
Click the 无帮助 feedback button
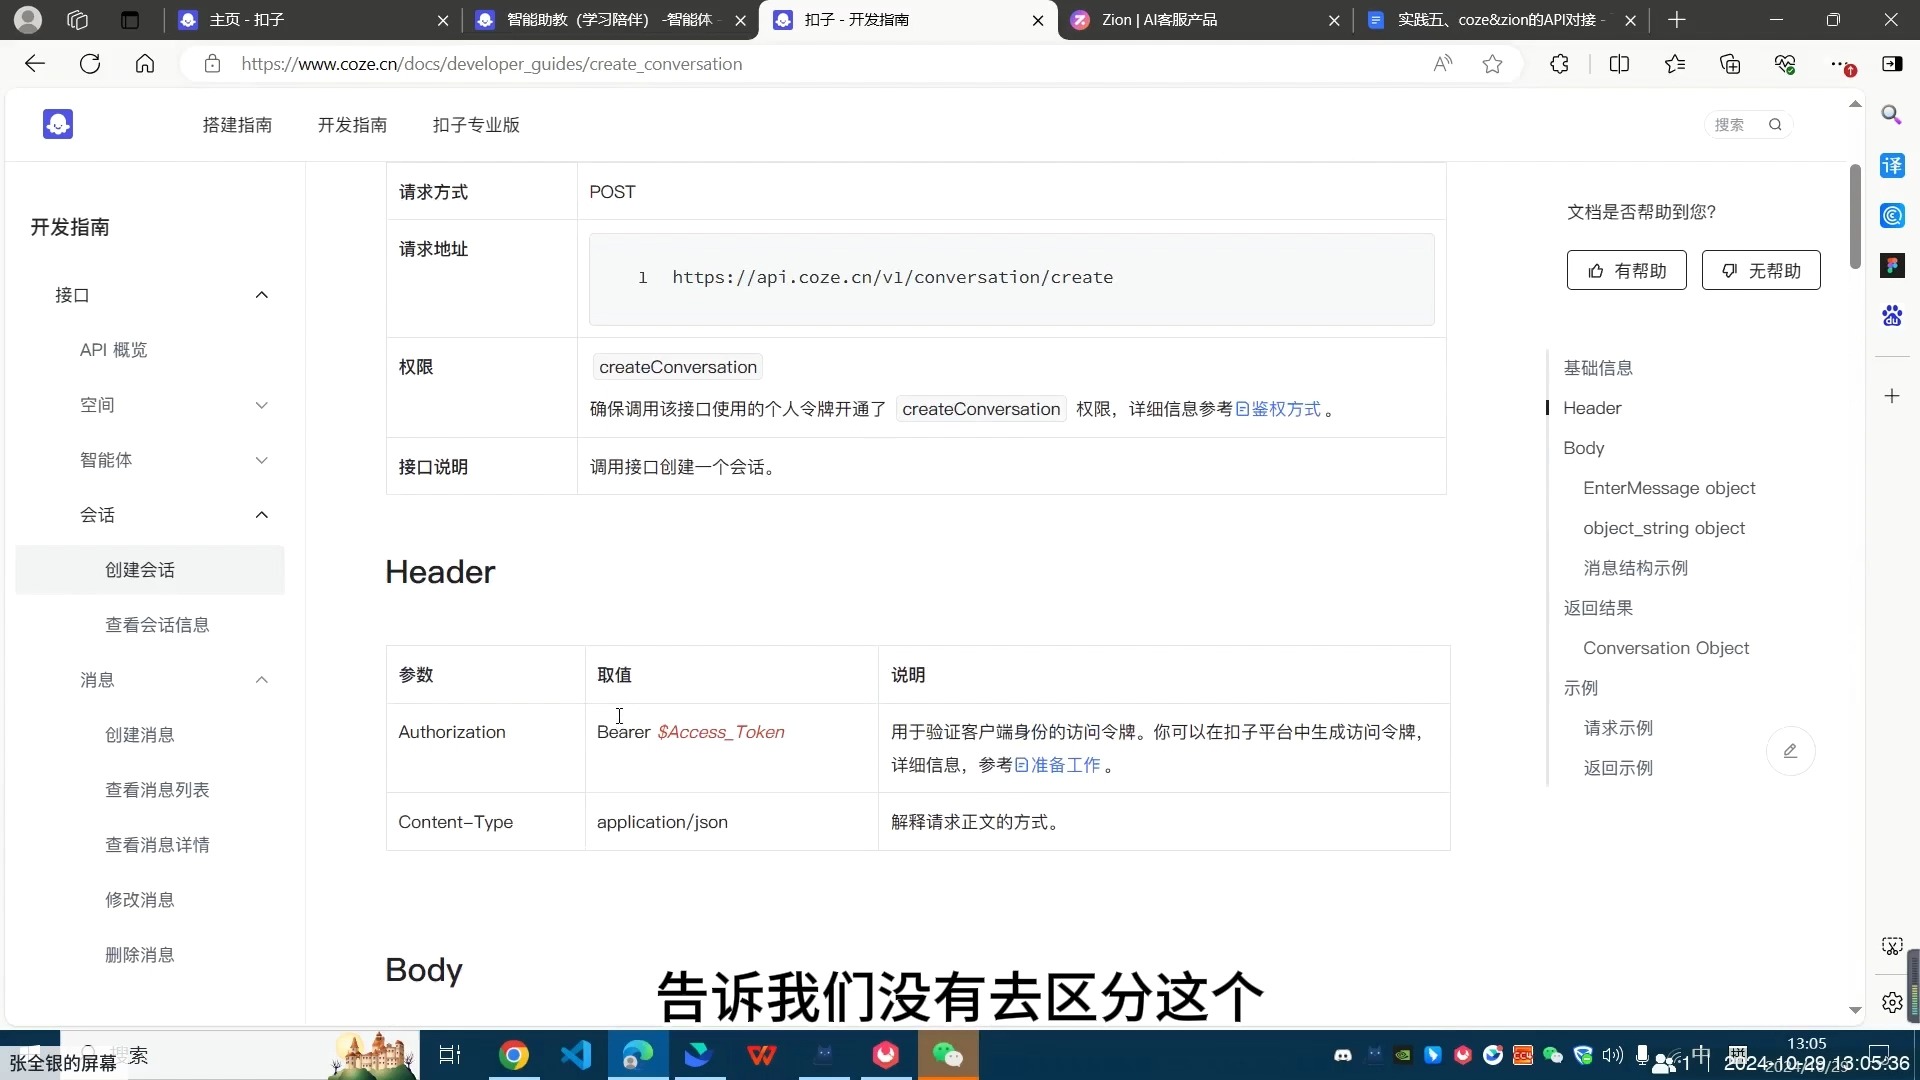click(1761, 270)
